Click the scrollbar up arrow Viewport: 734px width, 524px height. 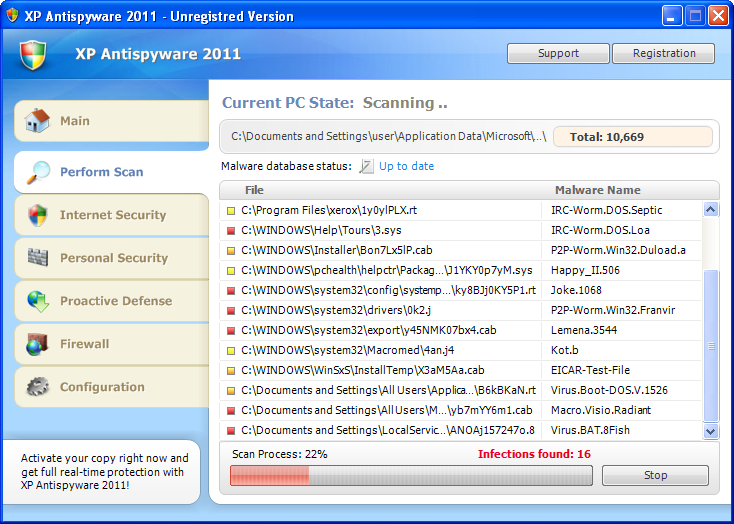click(711, 209)
